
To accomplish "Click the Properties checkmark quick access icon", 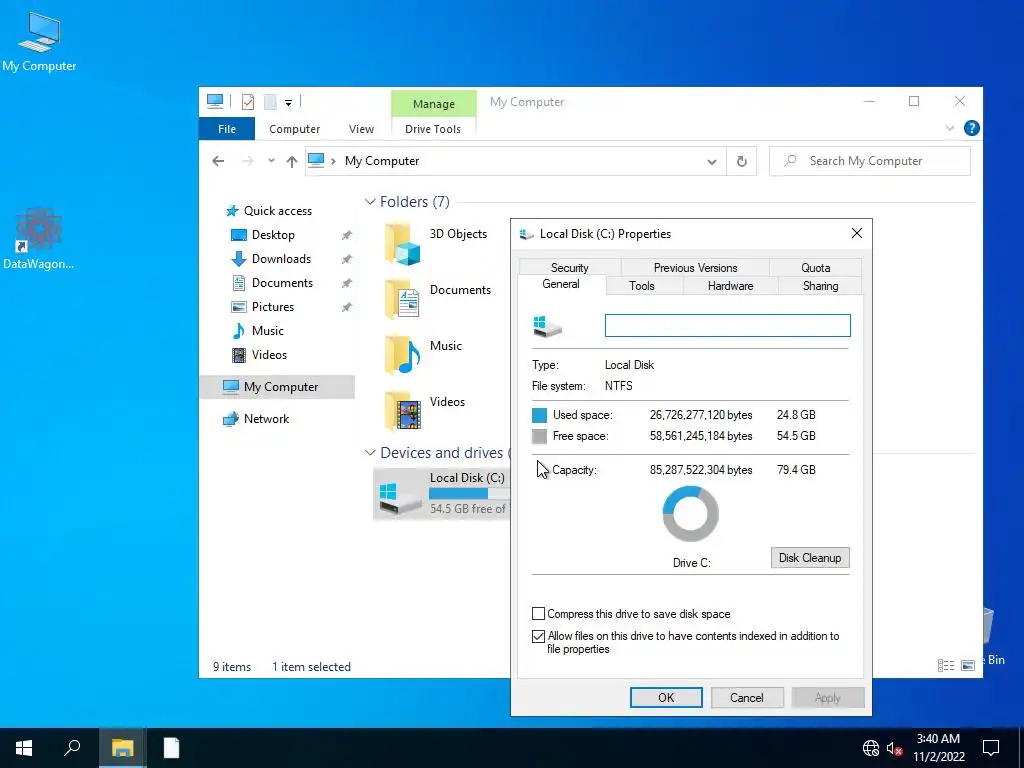I will [x=248, y=102].
